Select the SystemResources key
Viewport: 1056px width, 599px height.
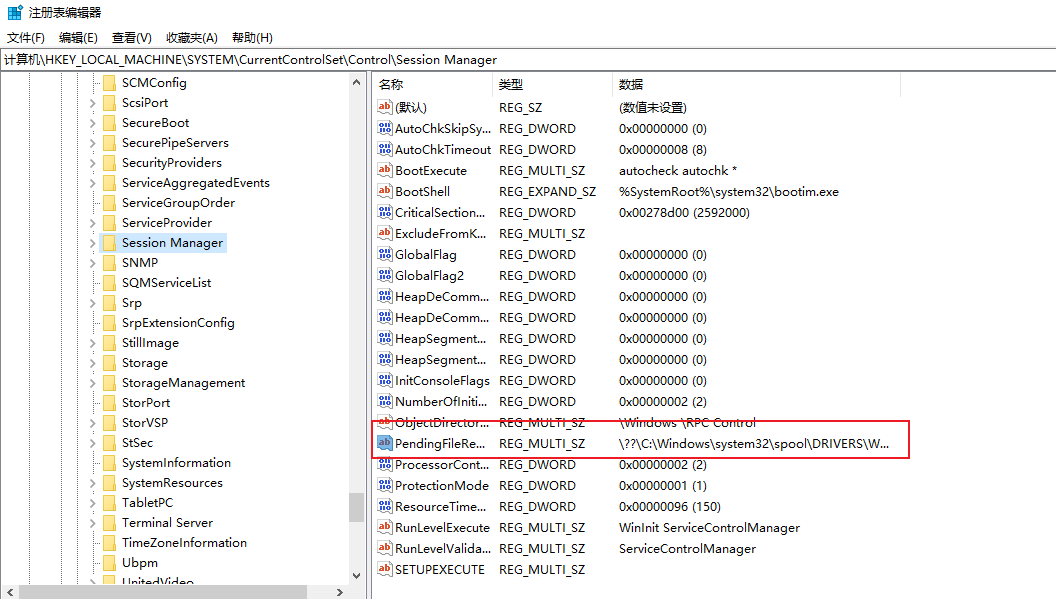172,483
